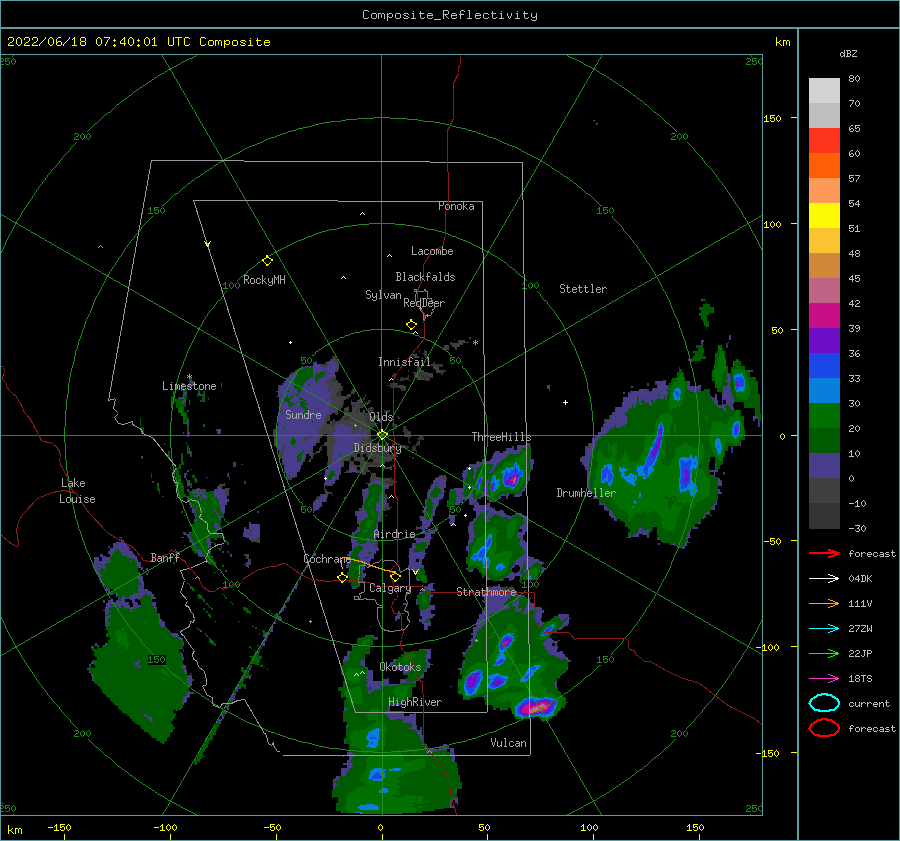Click the intense storm cell west of Vulcan
Screen dimensions: 900x841
(537, 708)
